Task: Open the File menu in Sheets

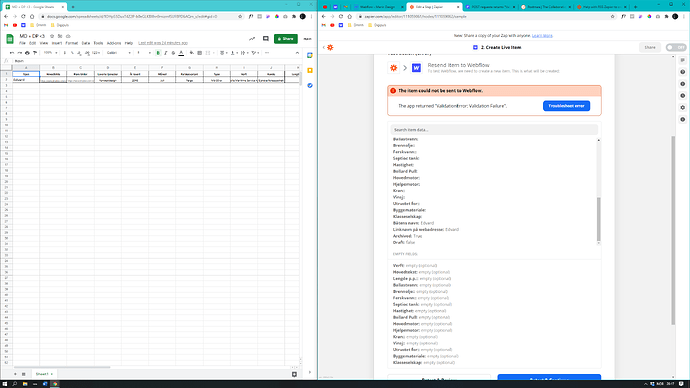Action: point(22,43)
